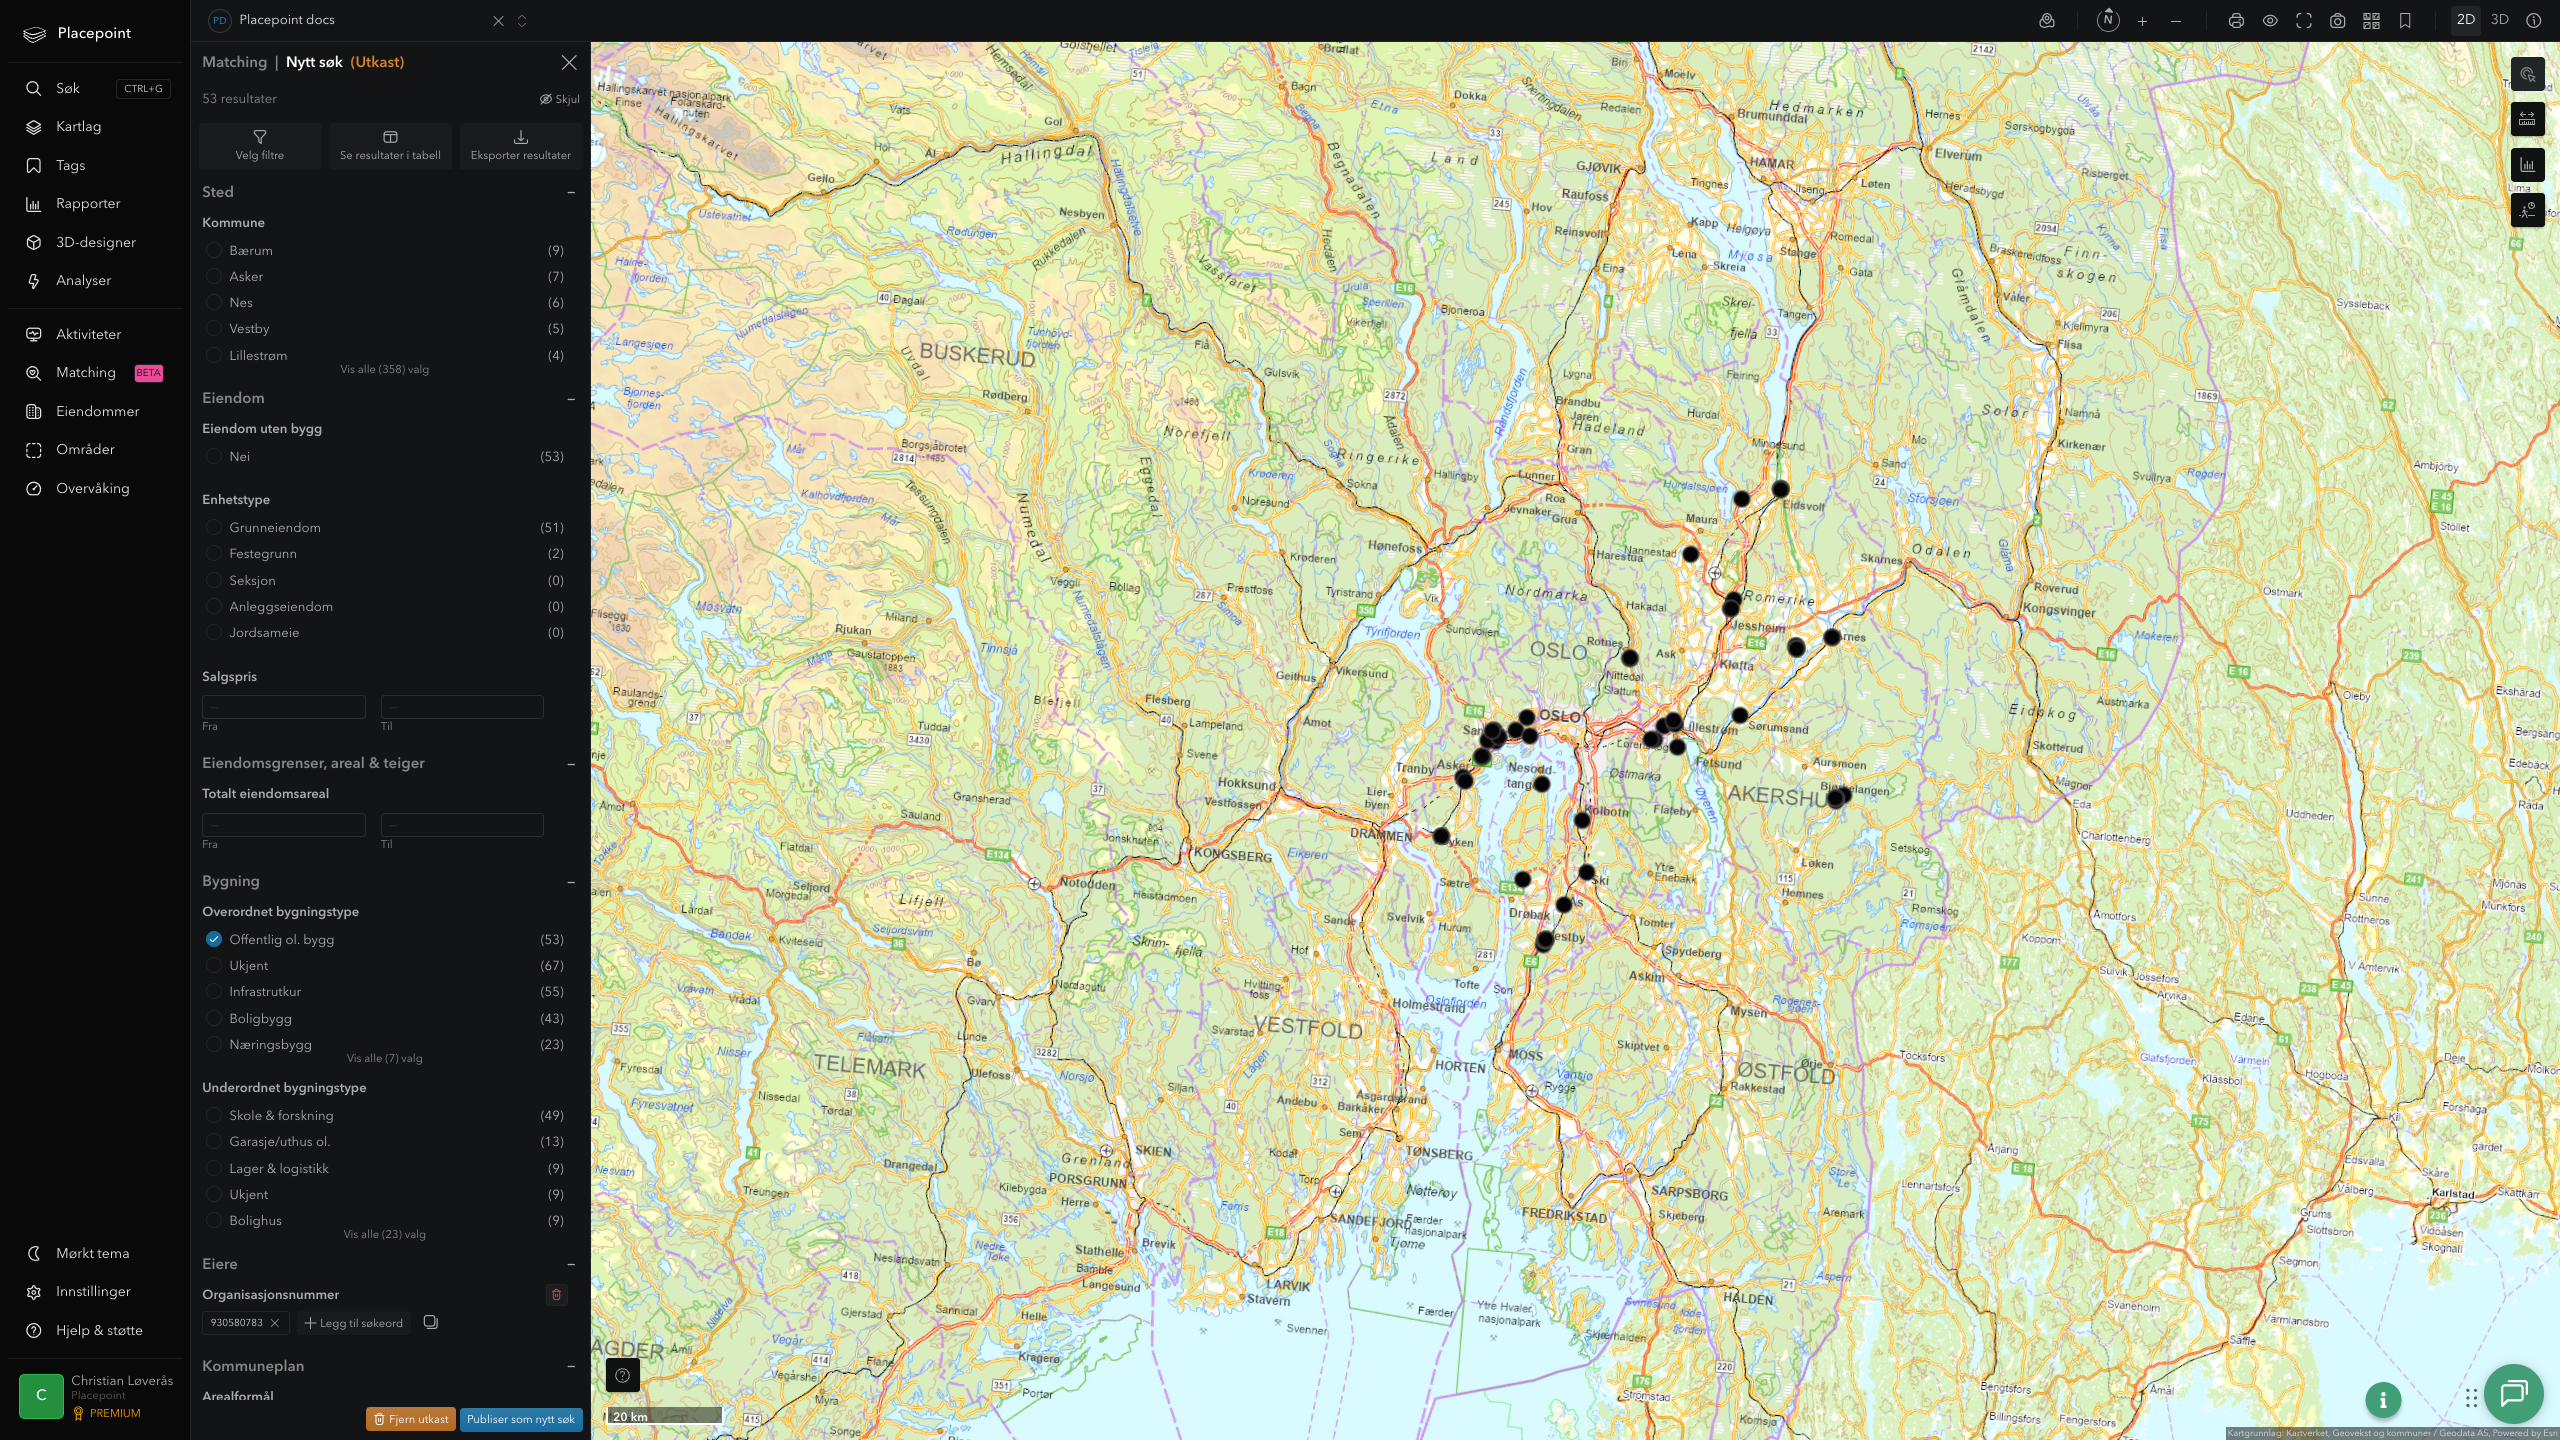
Task: Click the Salgspris Fra input field
Action: 284,706
